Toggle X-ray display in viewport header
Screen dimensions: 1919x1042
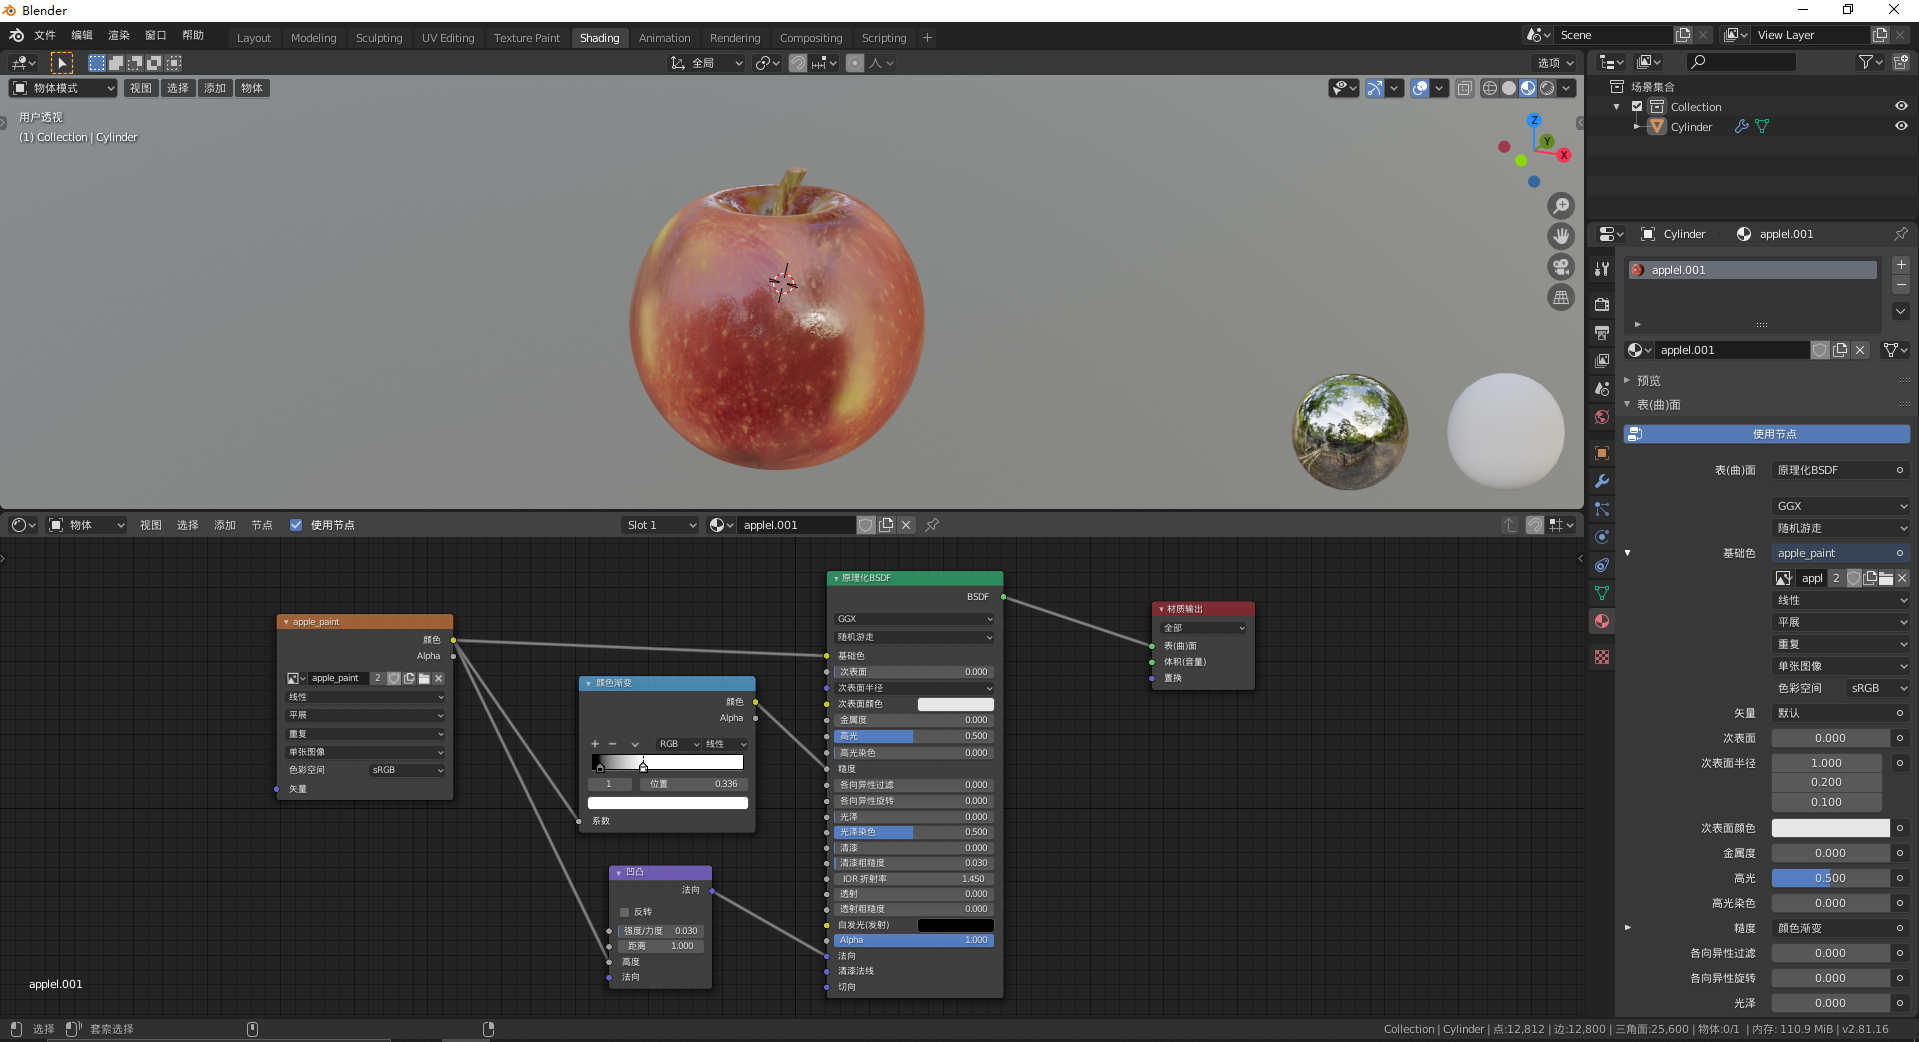point(1464,88)
